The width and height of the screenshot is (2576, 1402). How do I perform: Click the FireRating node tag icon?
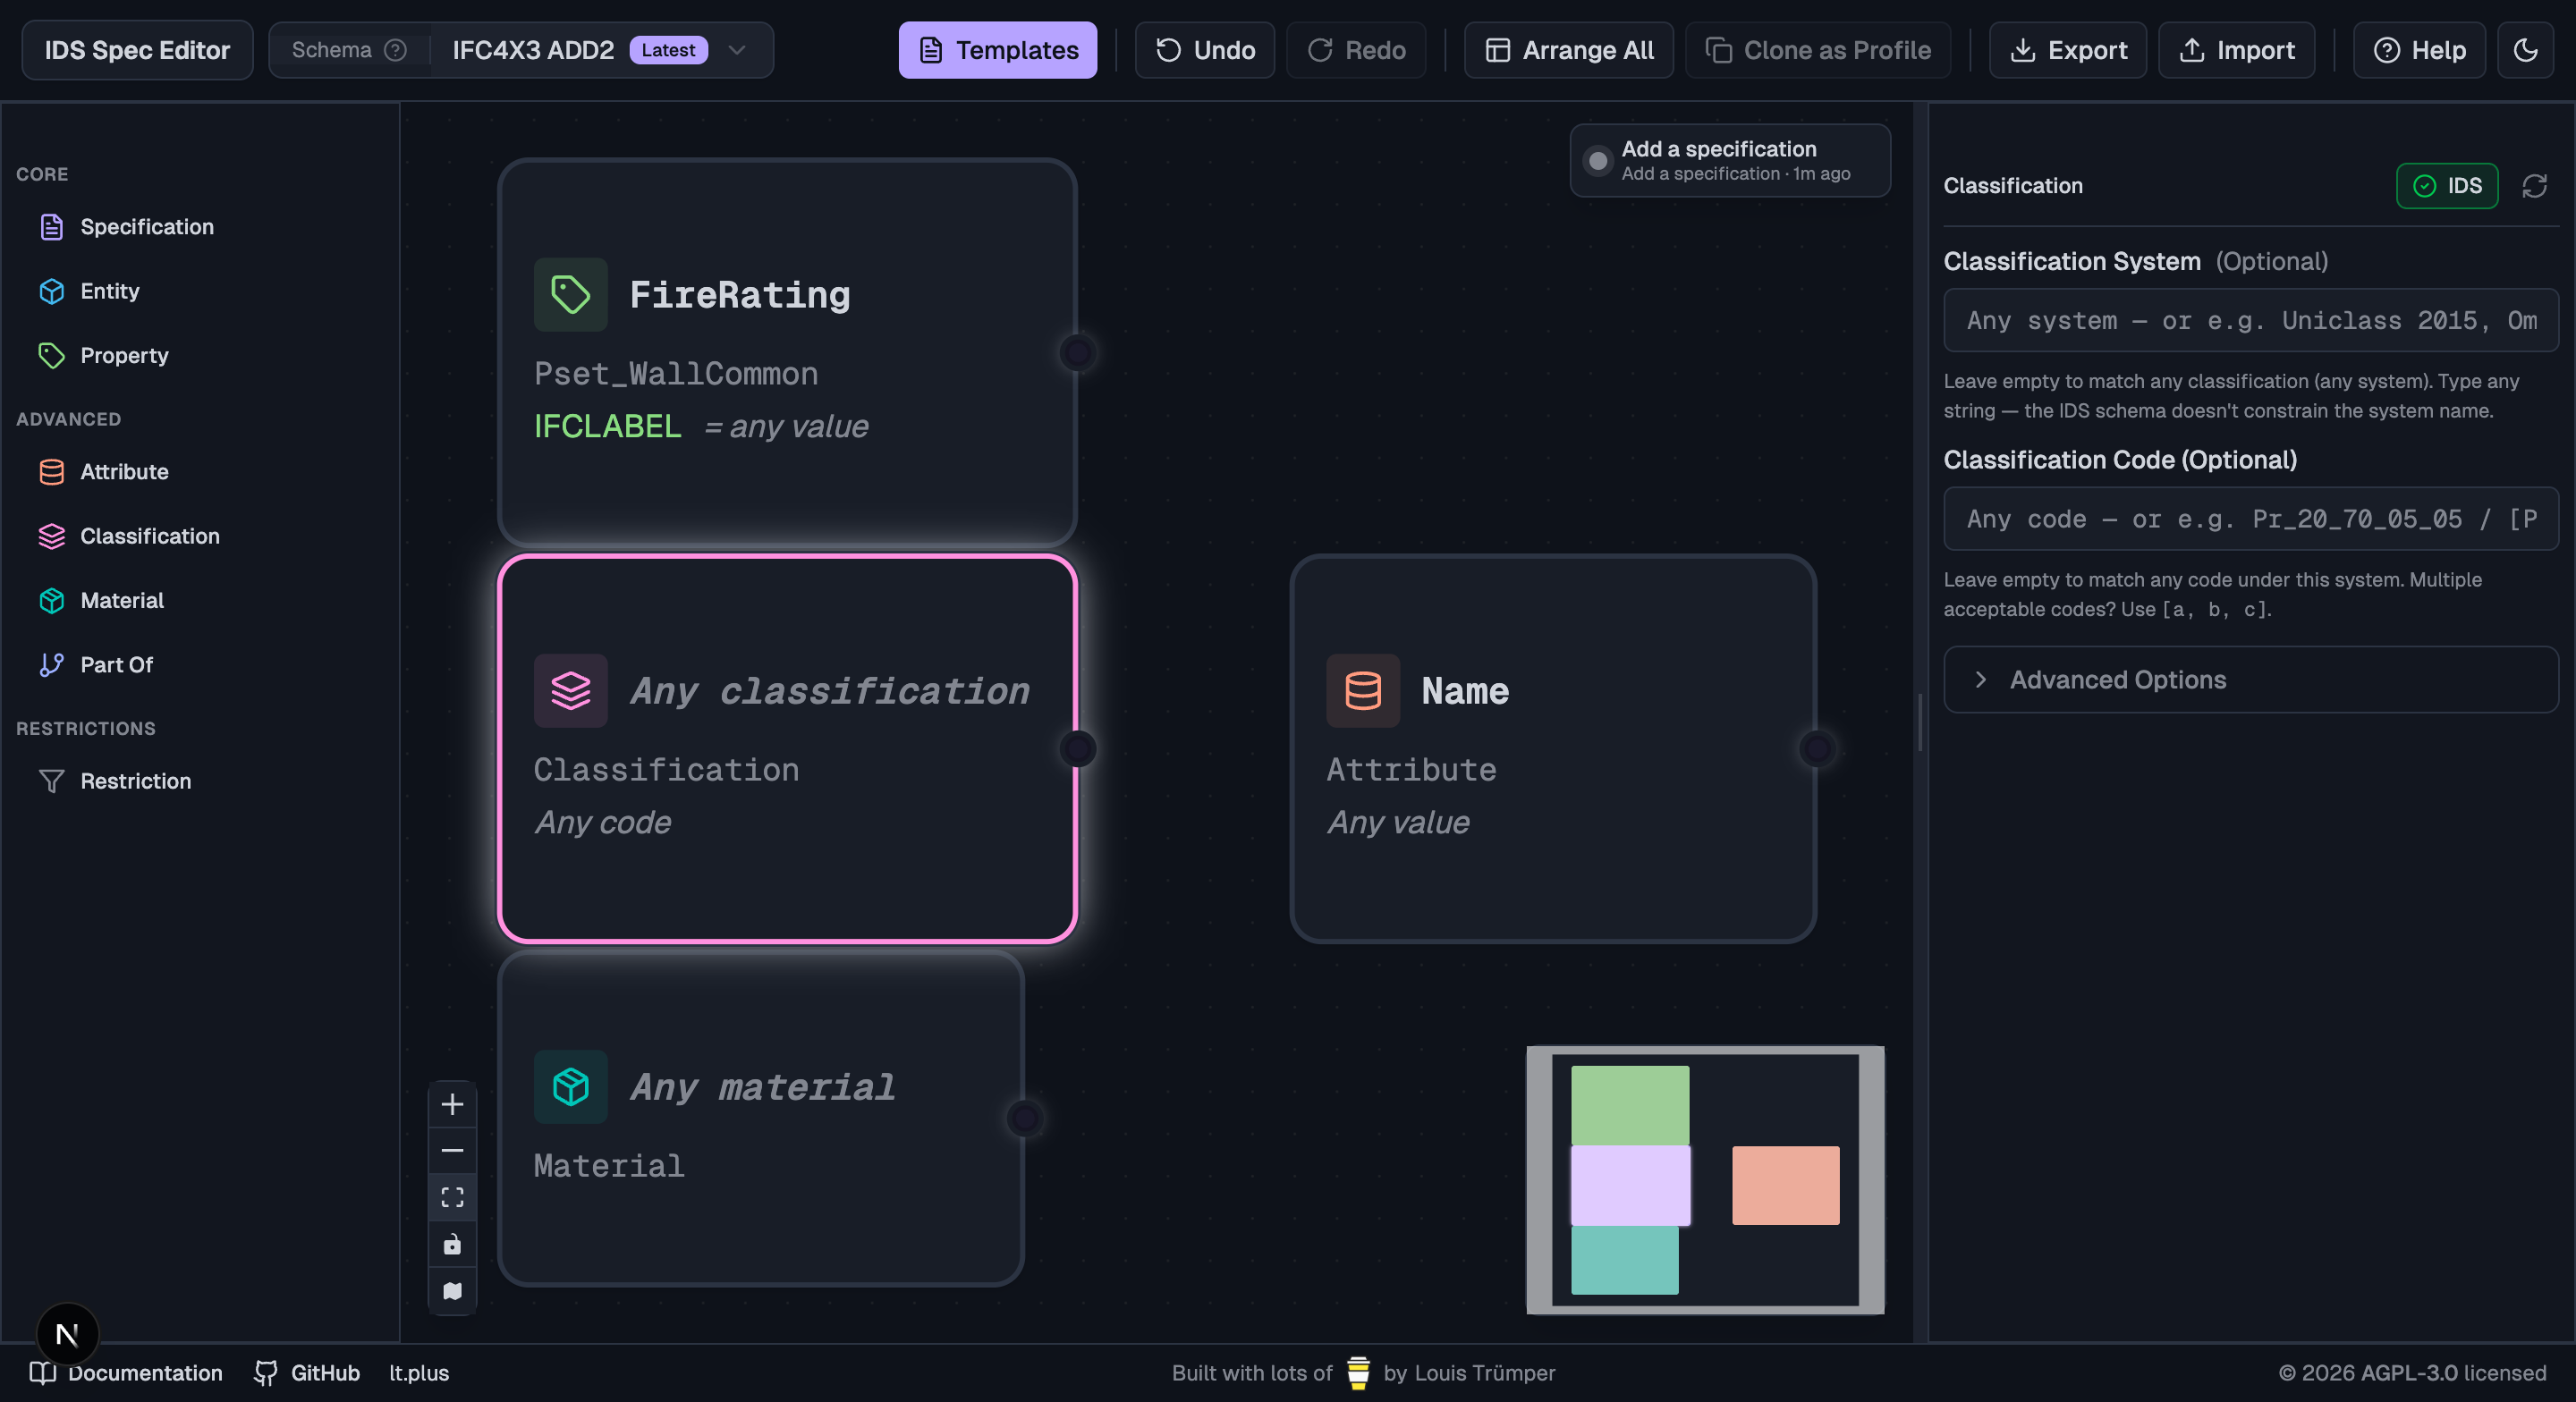tap(571, 294)
